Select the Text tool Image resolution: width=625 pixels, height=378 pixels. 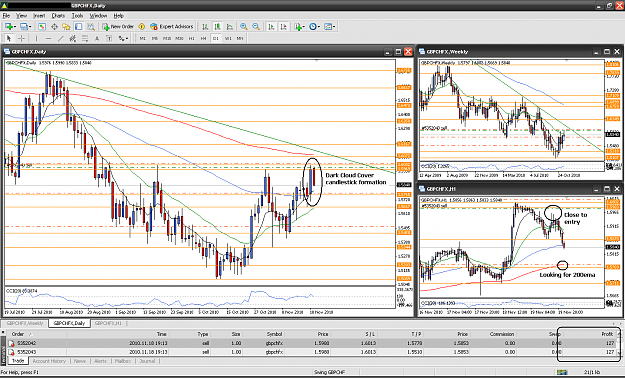97,38
